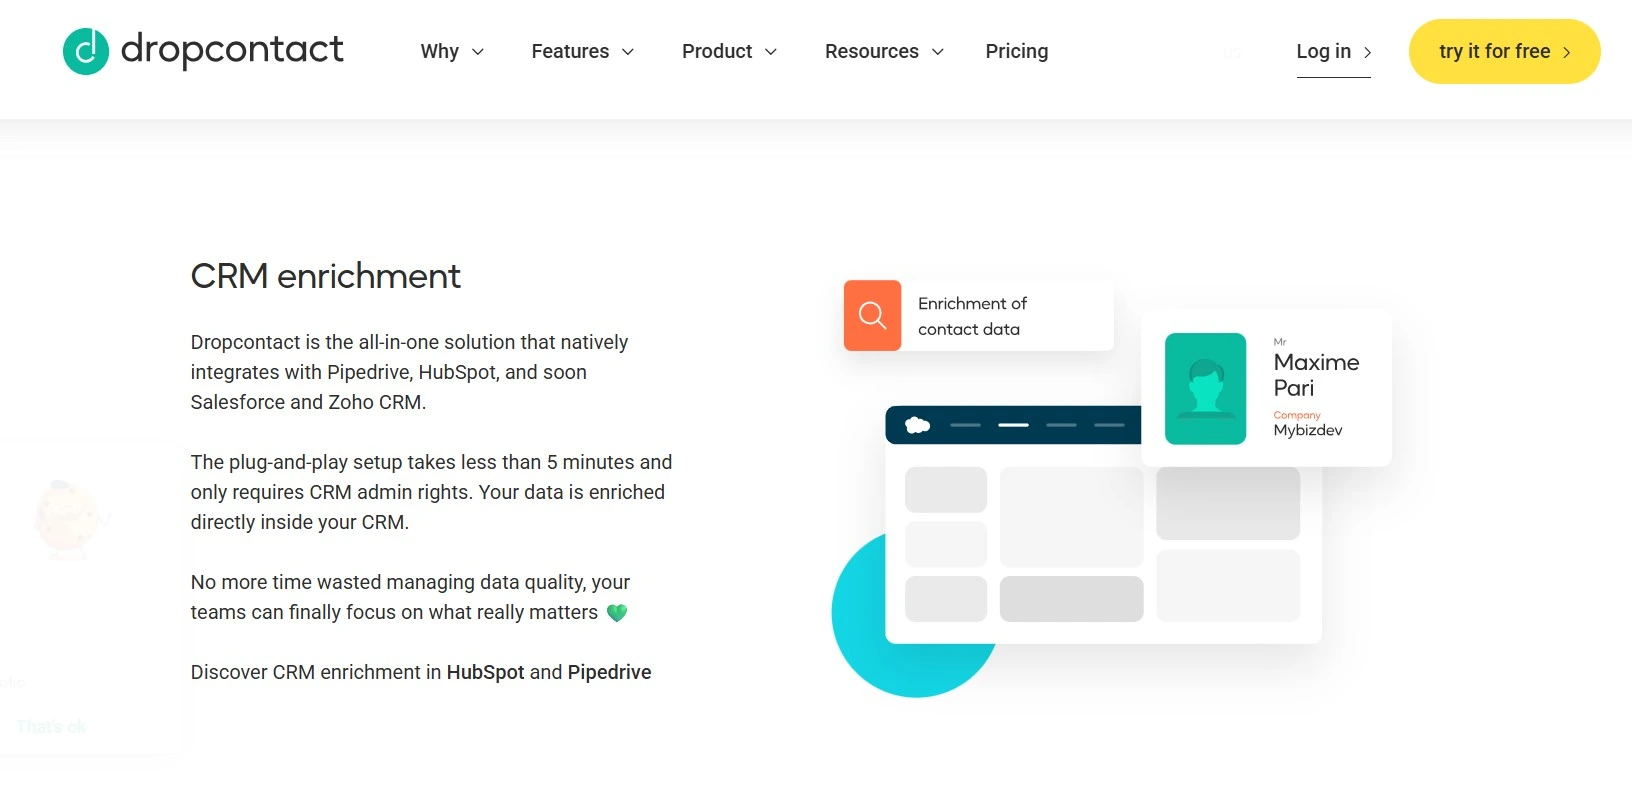The image size is (1632, 792).
Task: Click the orange magnifier search icon
Action: [x=873, y=316]
